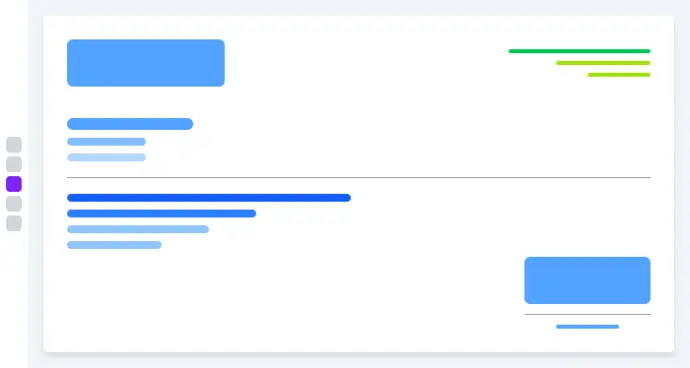This screenshot has height=368, width=690.
Task: Select the purple active square in sidebar
Action: click(x=14, y=184)
